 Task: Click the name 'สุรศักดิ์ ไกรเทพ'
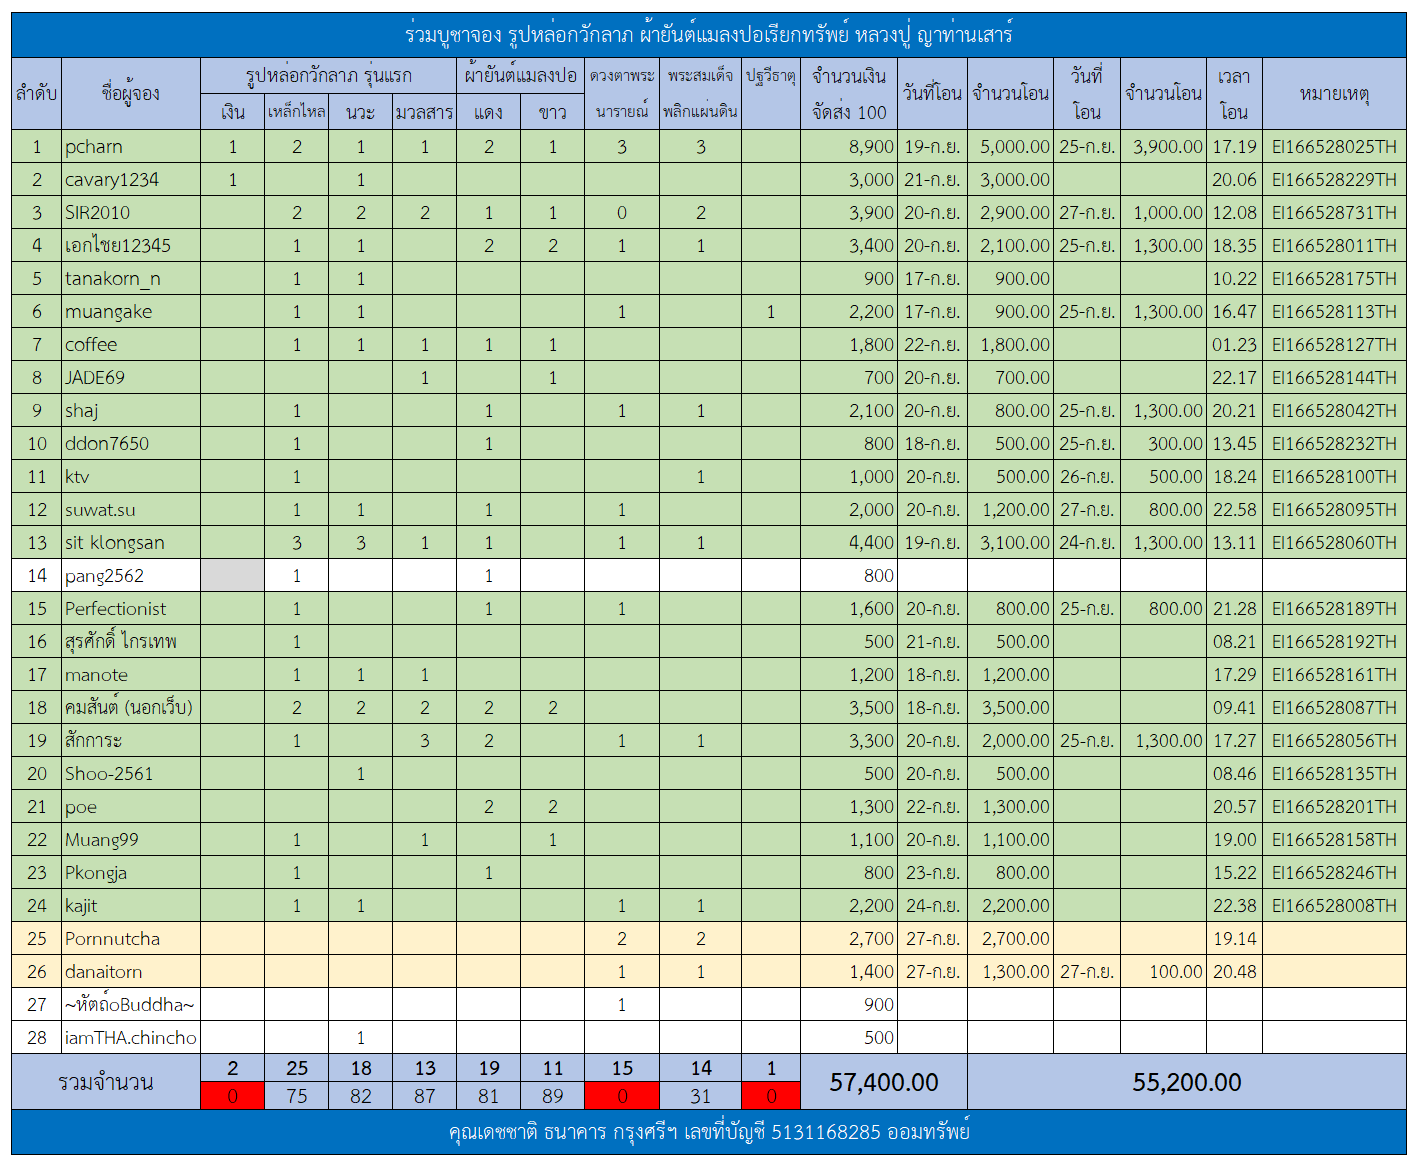(131, 641)
